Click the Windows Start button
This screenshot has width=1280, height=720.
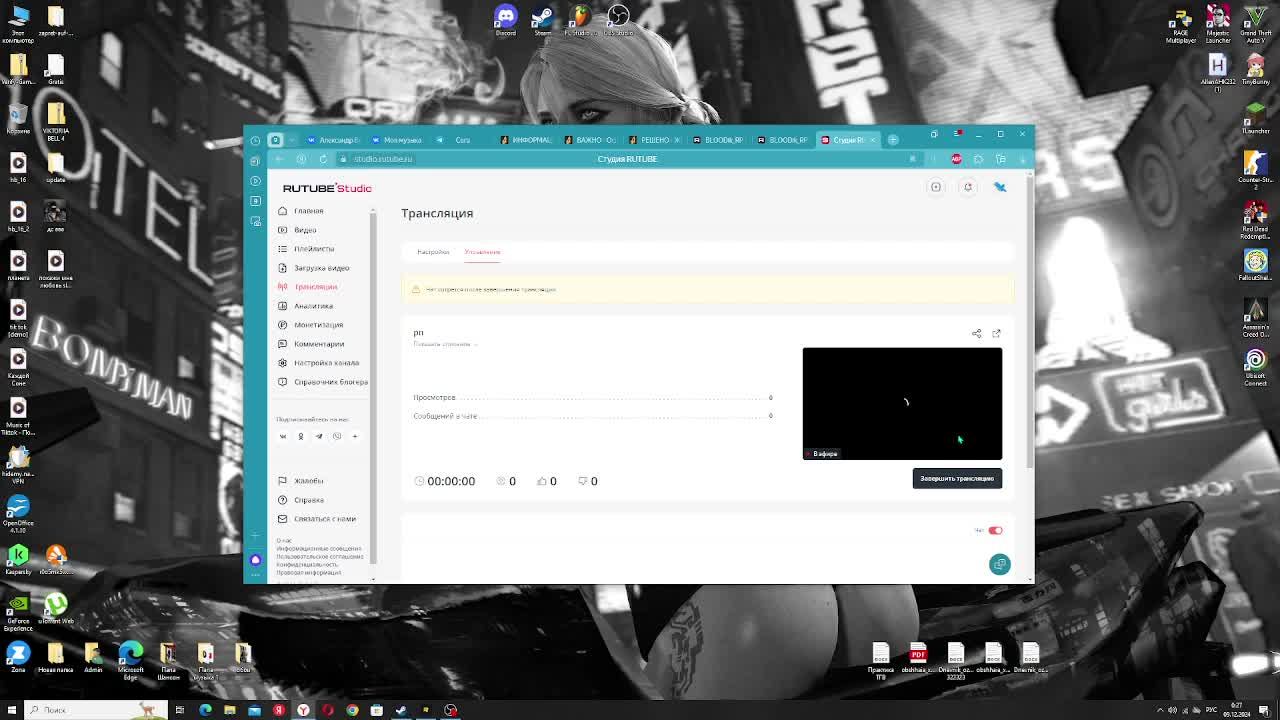pyautogui.click(x=13, y=710)
